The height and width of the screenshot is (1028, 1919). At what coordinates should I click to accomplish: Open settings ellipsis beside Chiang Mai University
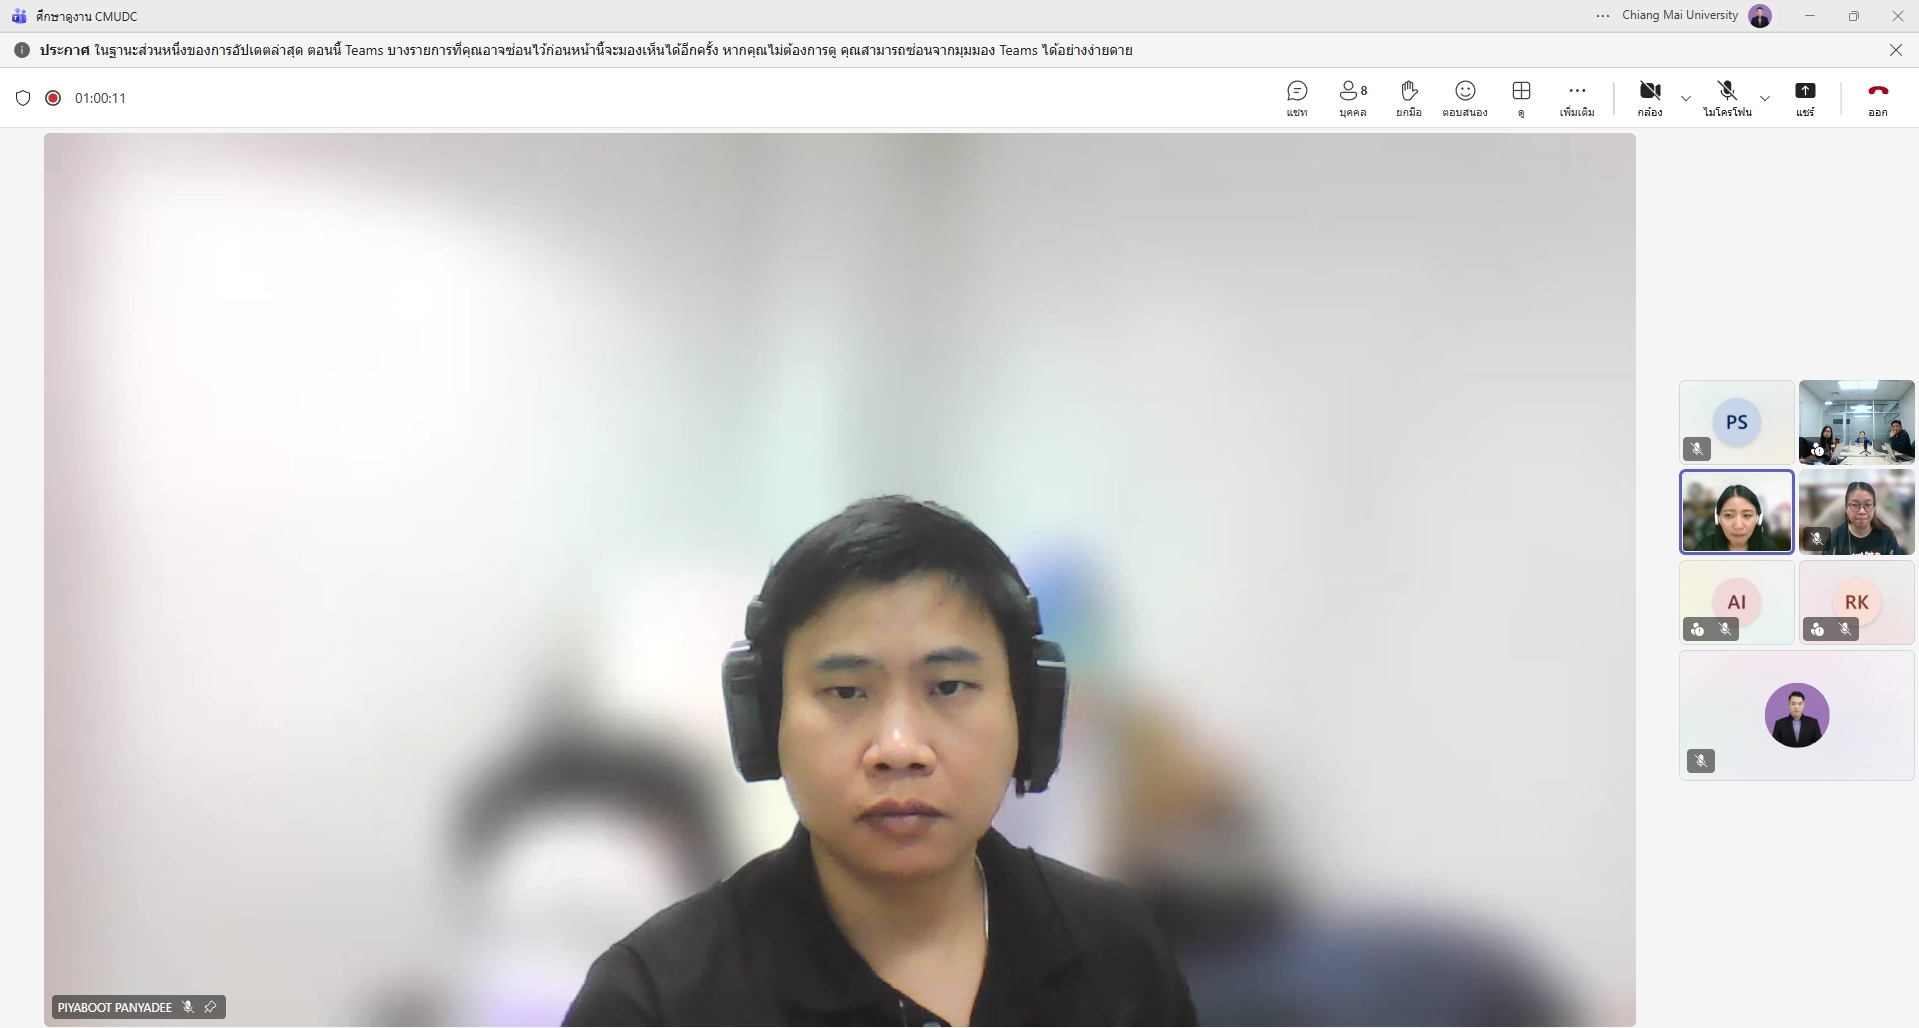(1603, 16)
